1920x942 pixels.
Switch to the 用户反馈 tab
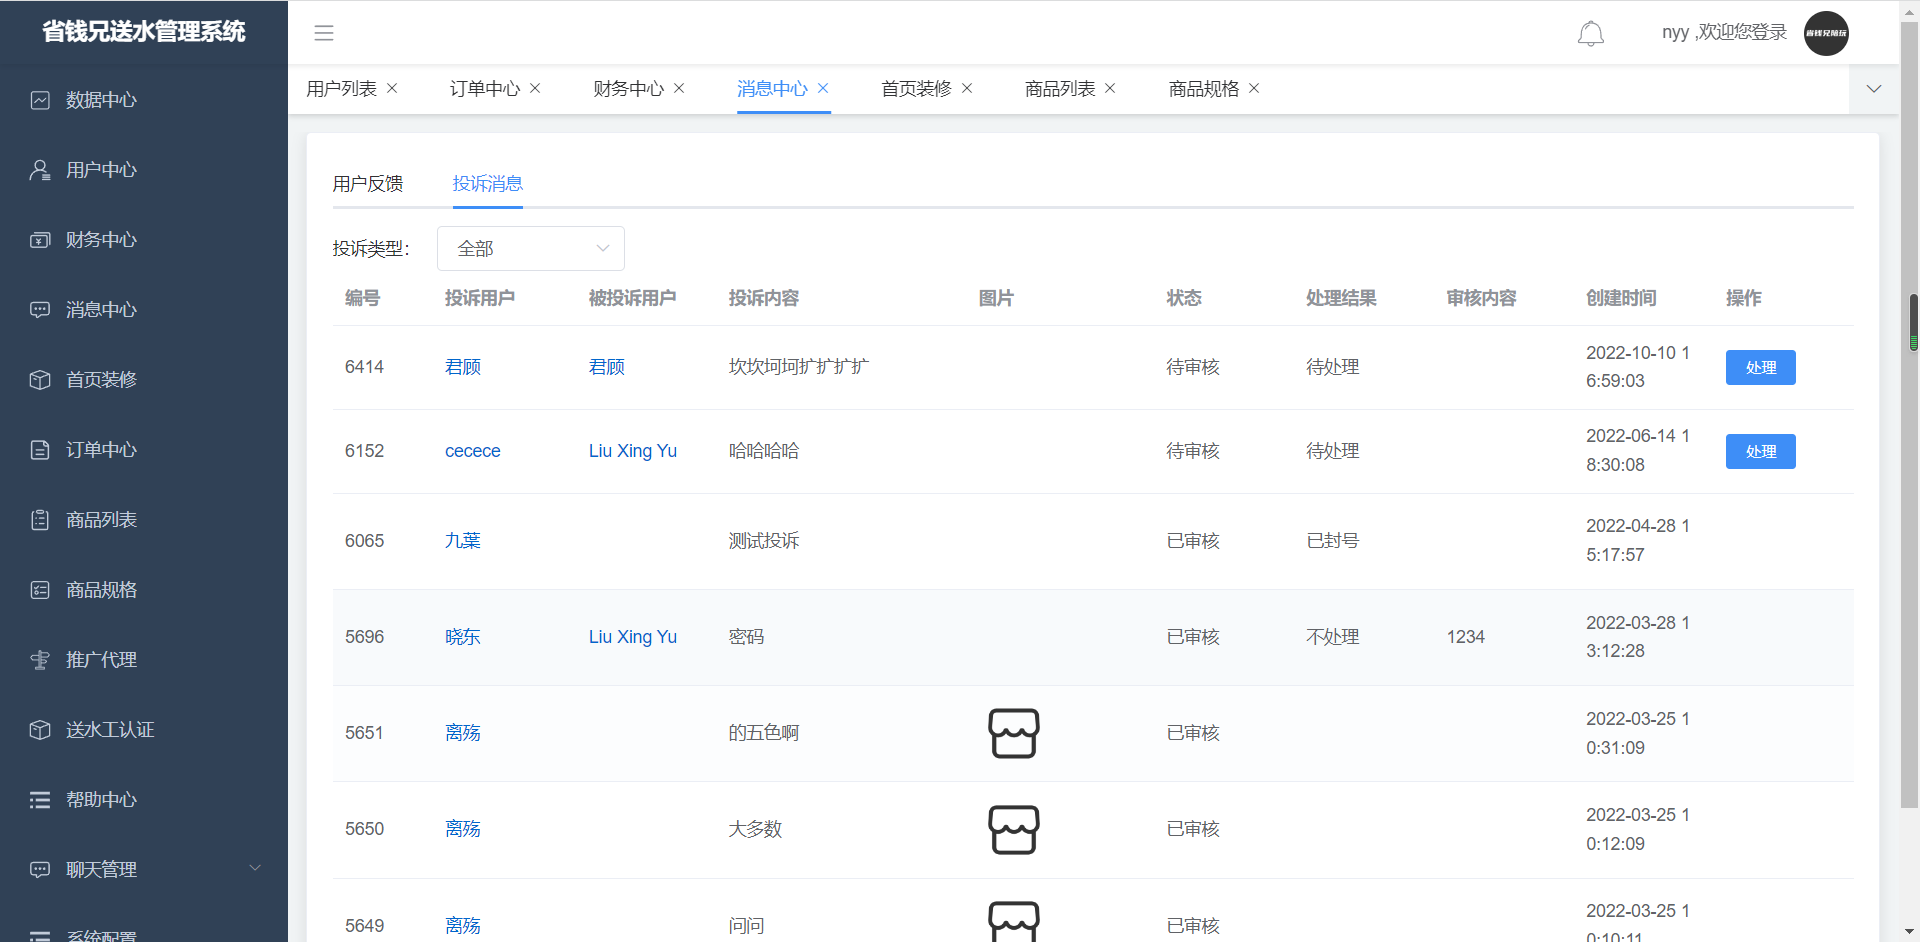367,184
